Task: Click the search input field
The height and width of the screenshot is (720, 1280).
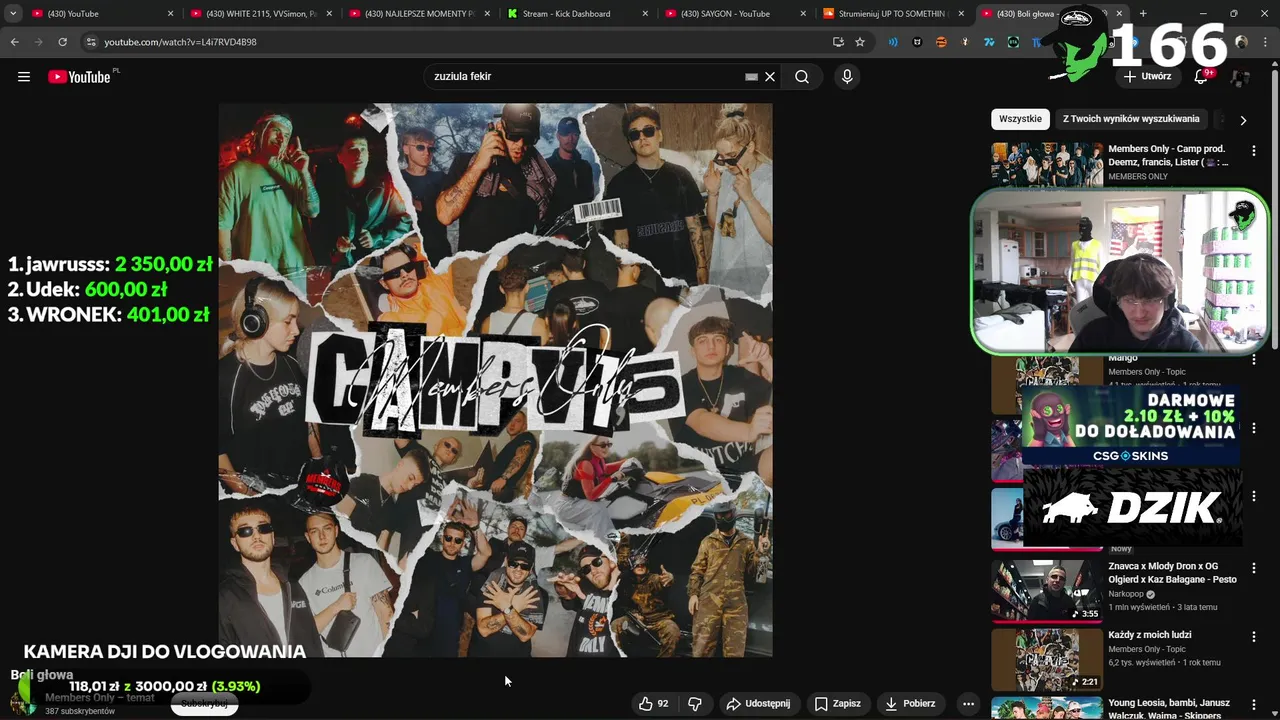Action: [585, 77]
